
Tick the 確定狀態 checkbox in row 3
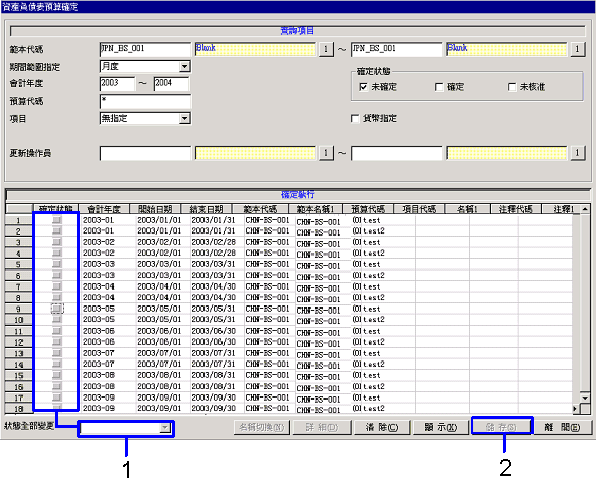pyautogui.click(x=57, y=242)
